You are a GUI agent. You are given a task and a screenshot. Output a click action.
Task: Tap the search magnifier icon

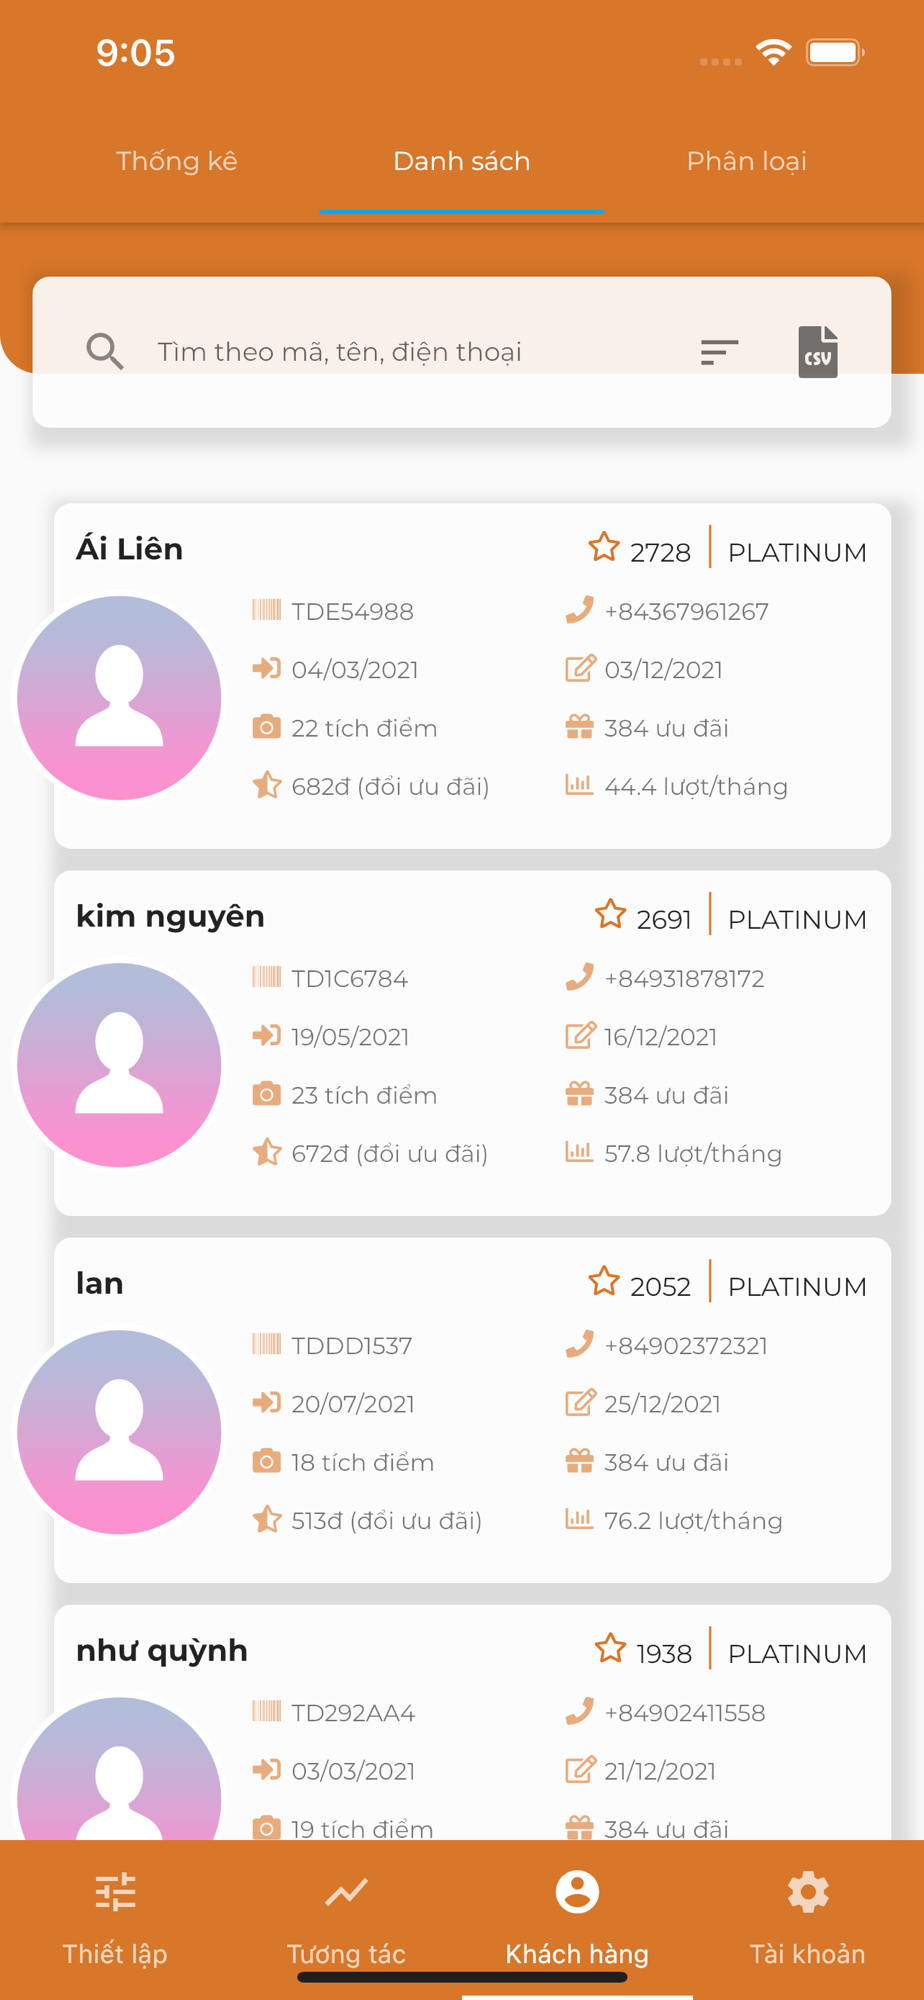pos(104,352)
